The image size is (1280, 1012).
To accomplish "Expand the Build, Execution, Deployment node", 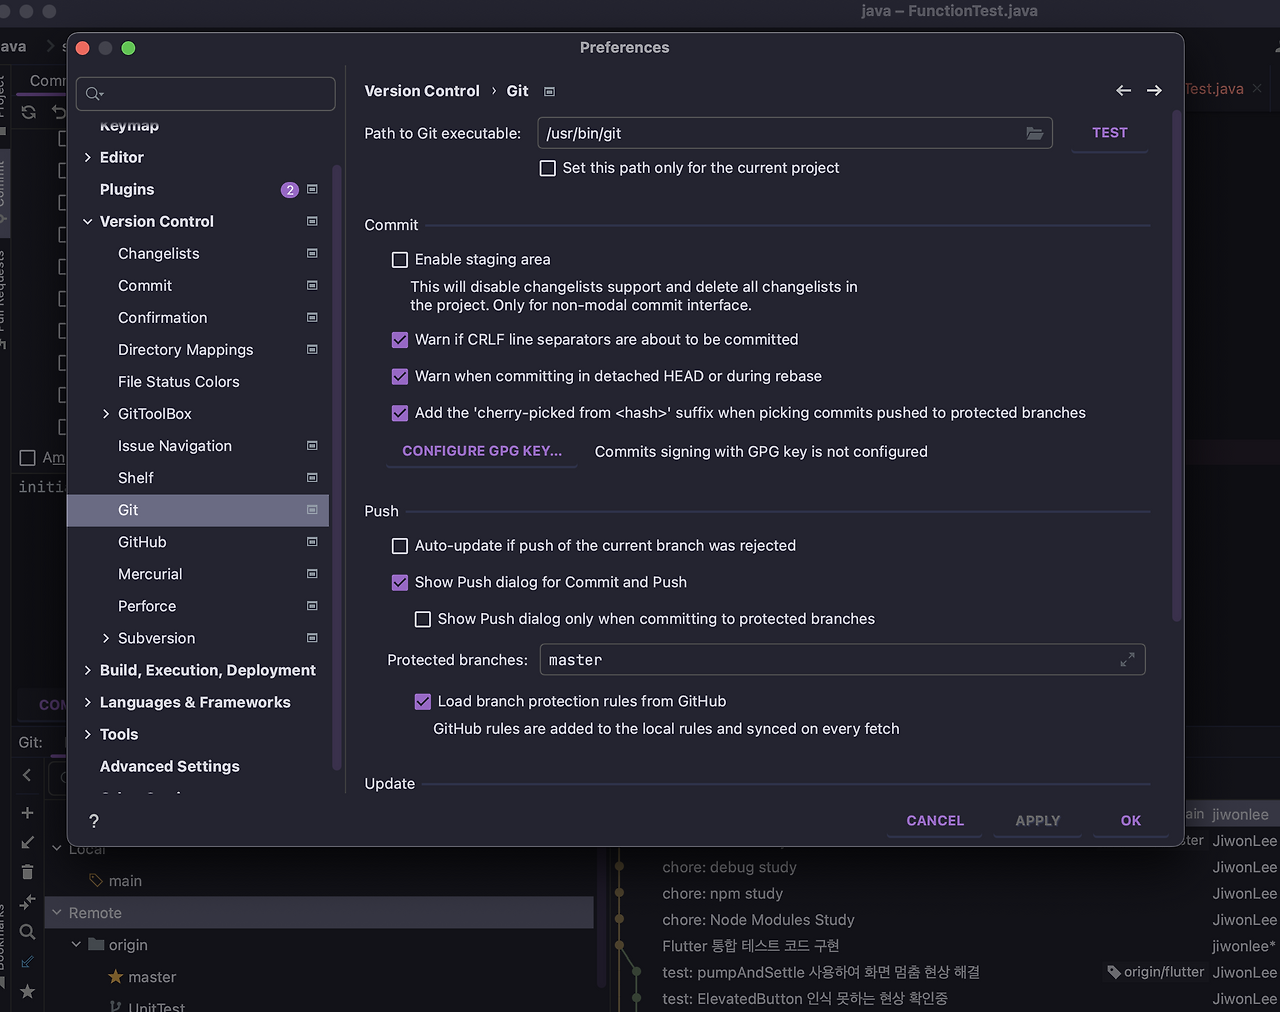I will point(88,670).
